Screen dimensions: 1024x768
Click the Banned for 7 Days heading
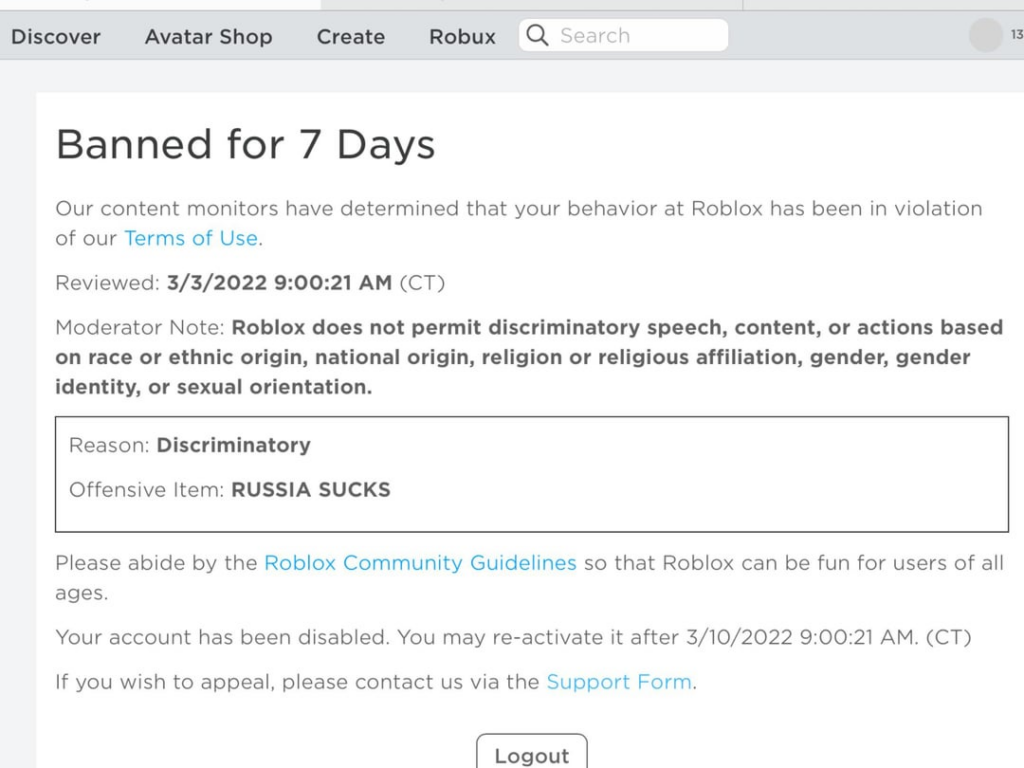pos(246,146)
